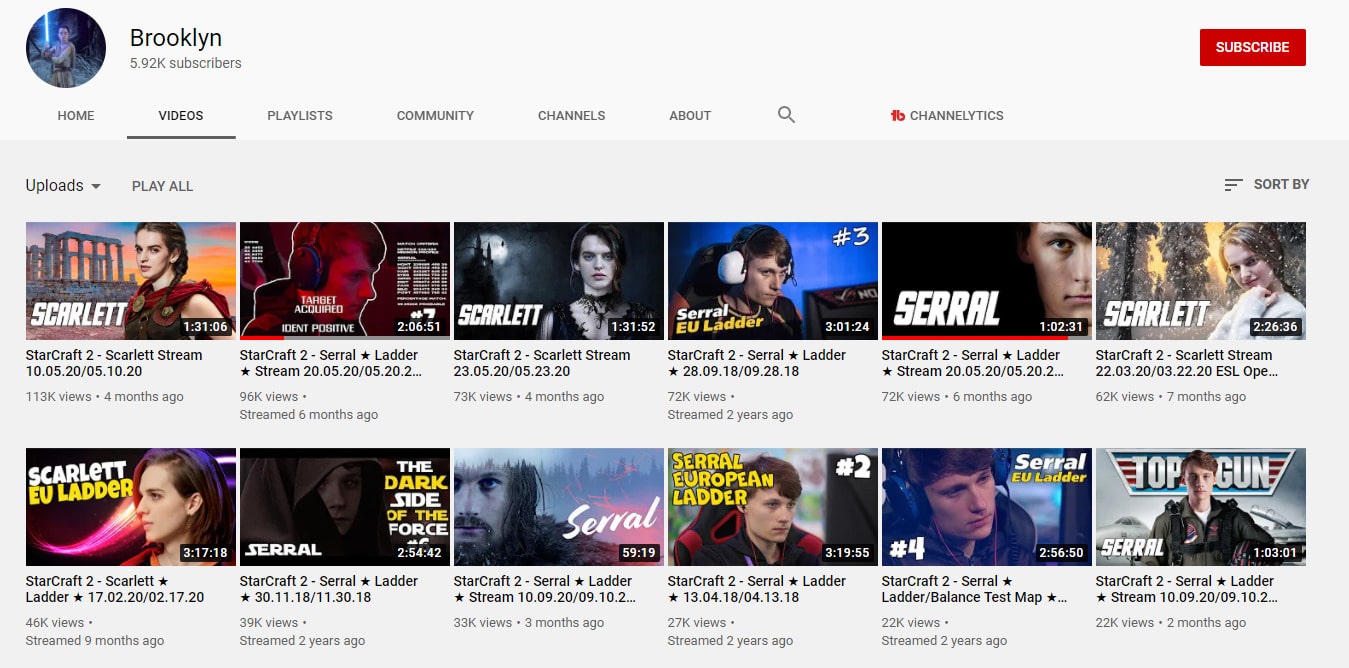This screenshot has height=668, width=1349.
Task: Open title Serral Ladder 30.11.18/11.30.18
Action: coord(329,589)
